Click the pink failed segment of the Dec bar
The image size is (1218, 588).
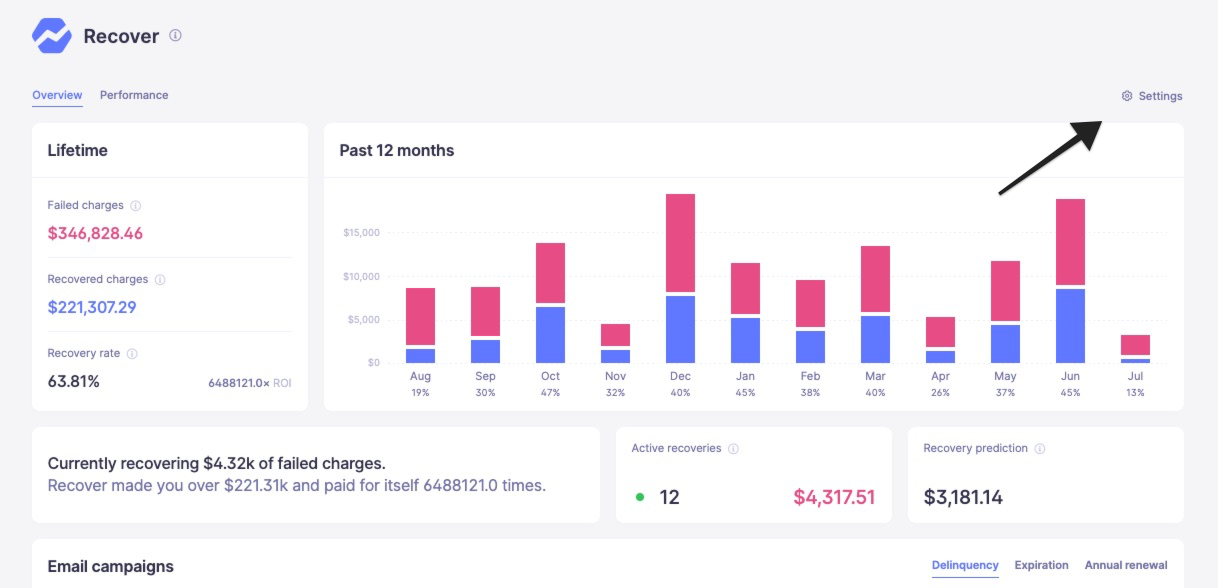pyautogui.click(x=680, y=243)
